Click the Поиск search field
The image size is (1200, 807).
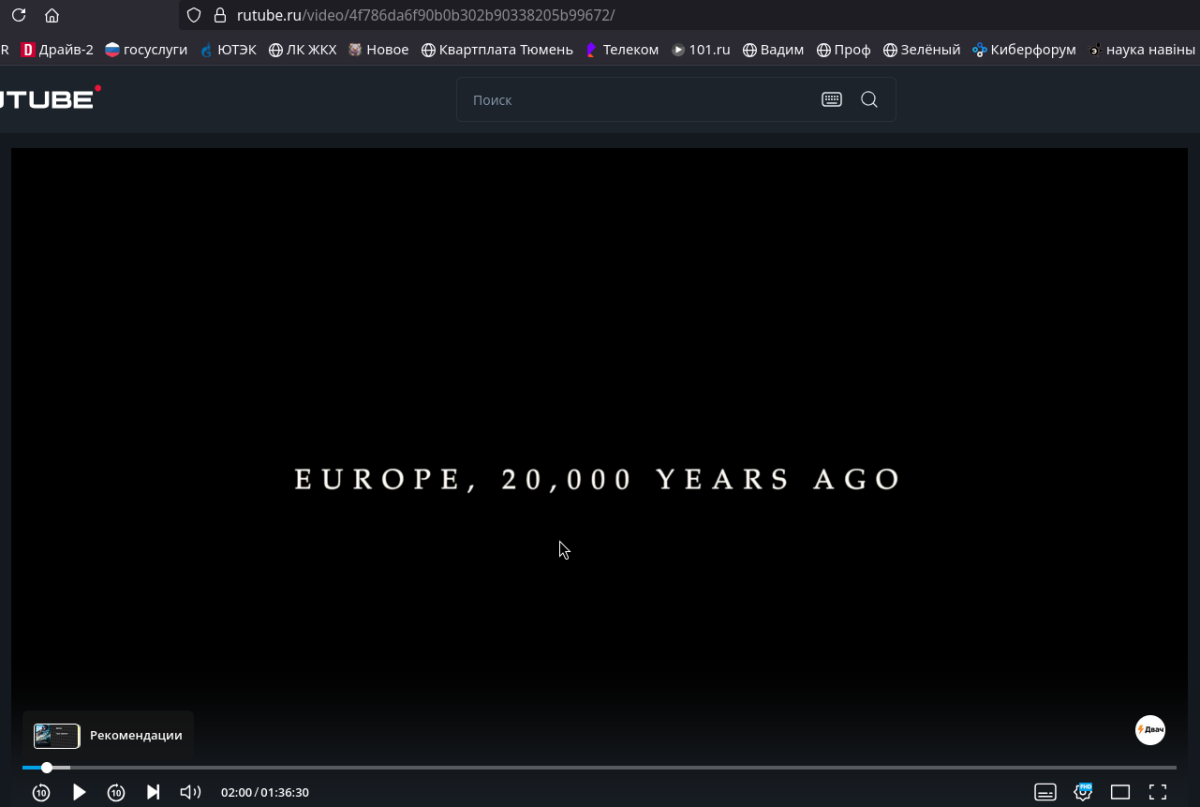point(635,100)
